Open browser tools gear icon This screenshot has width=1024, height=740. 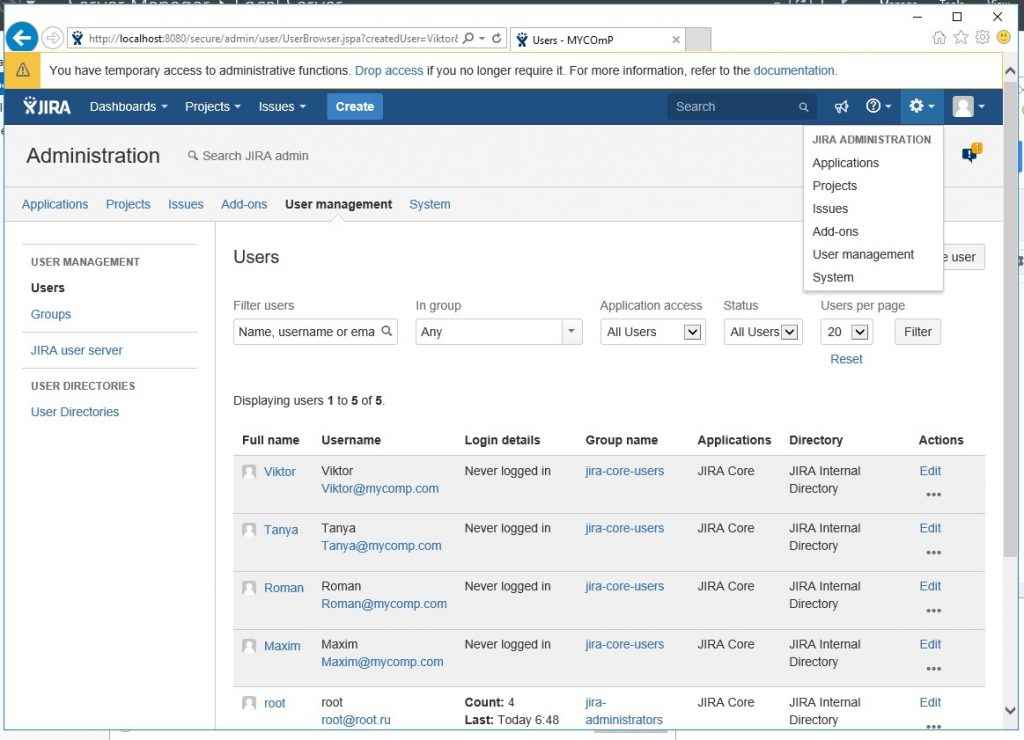(x=982, y=38)
